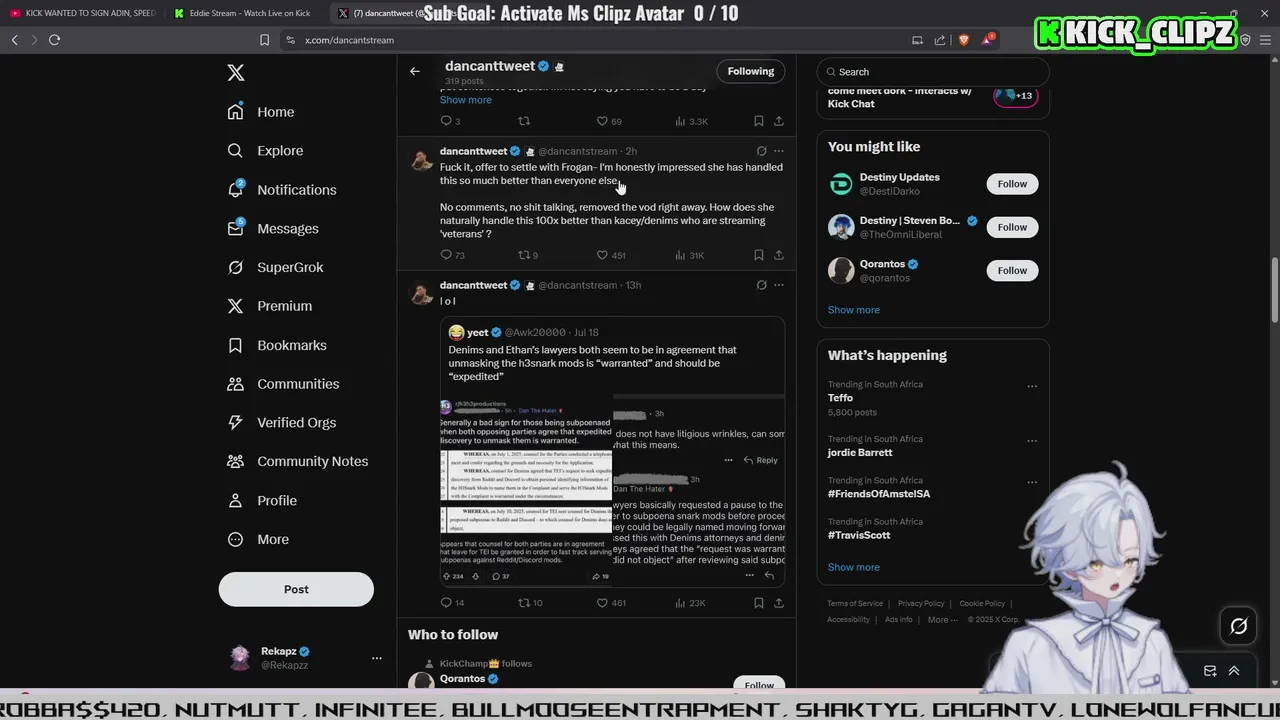Open Rekapz account options menu

point(376,658)
